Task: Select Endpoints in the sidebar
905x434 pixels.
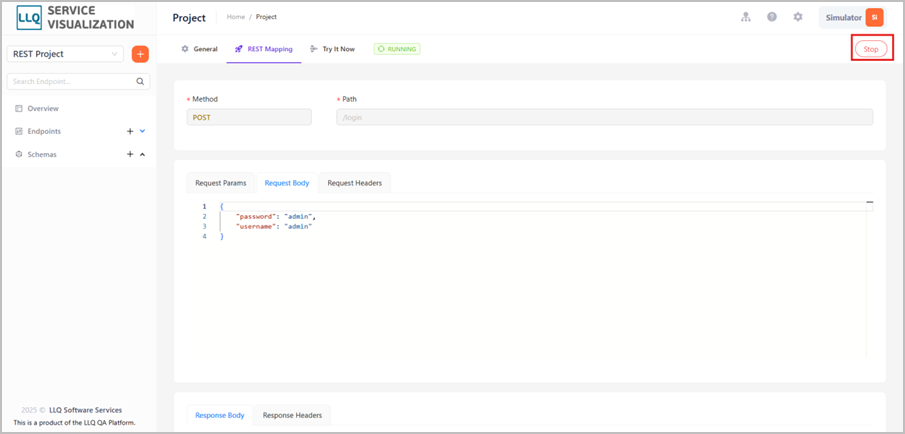Action: click(44, 132)
